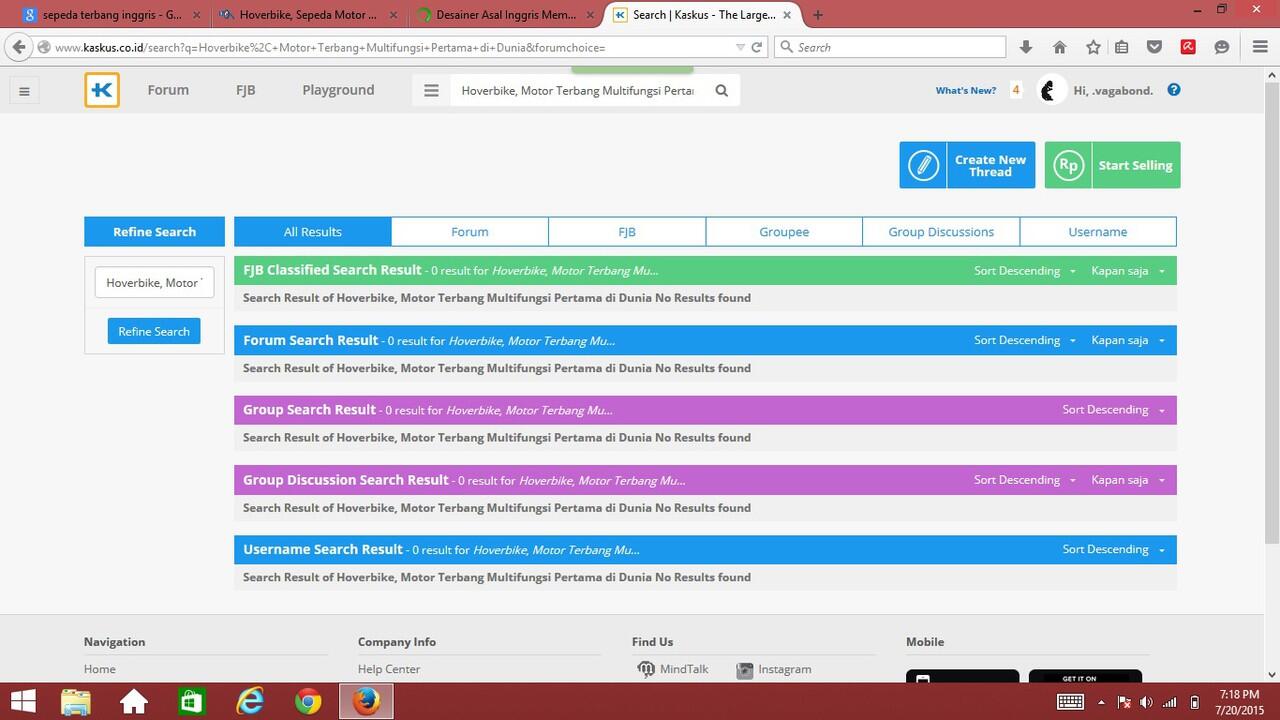The width and height of the screenshot is (1280, 720).
Task: Click the MindTalk icon in footer
Action: click(646, 669)
